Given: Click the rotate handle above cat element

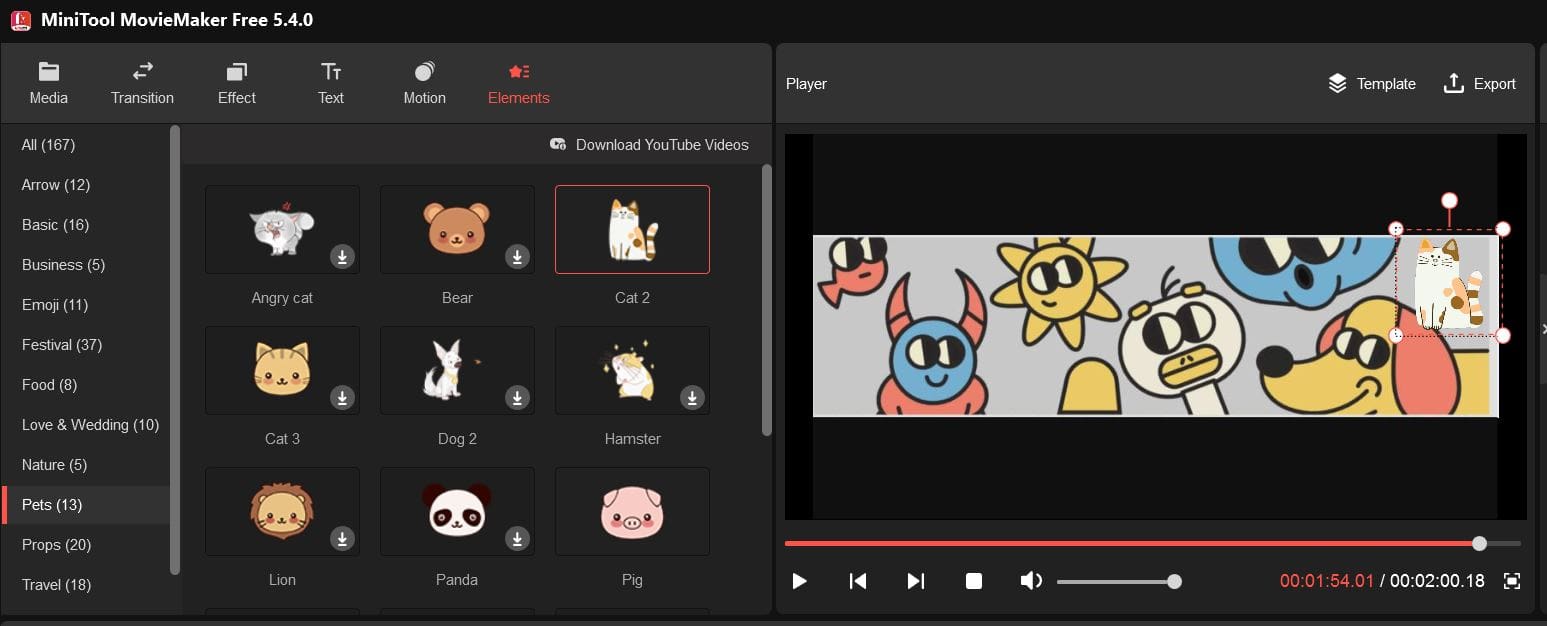Looking at the screenshot, I should 1449,201.
